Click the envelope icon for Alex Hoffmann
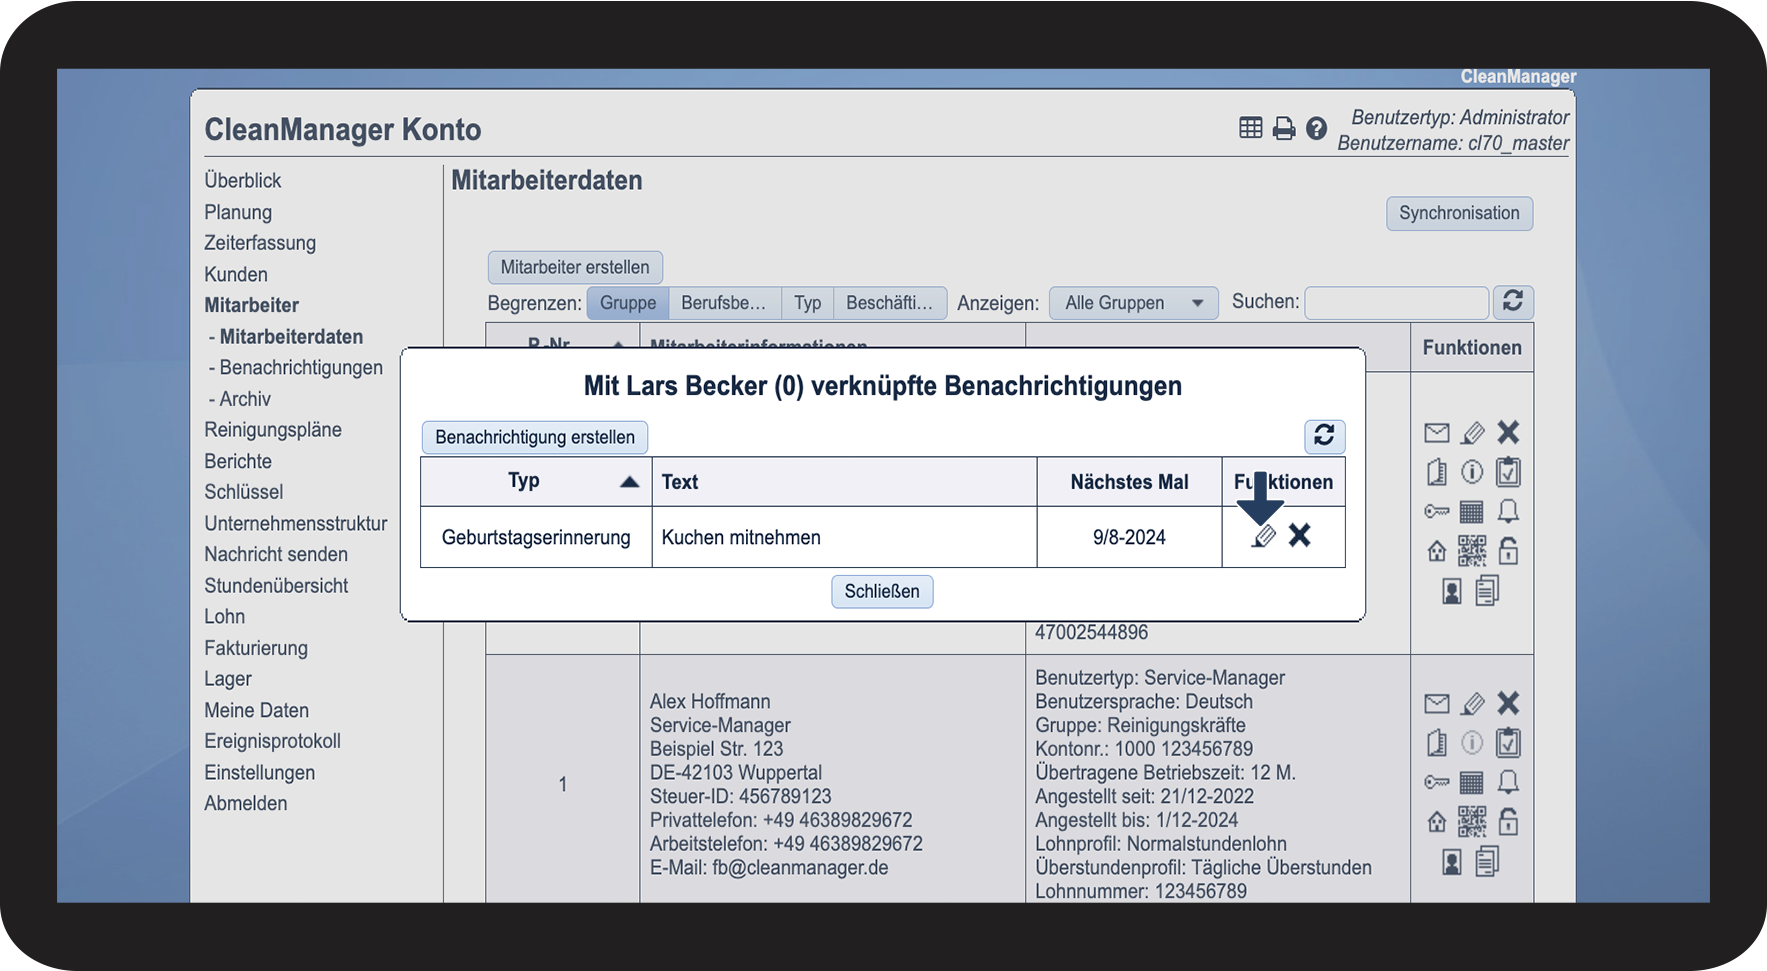Screen dimensions: 1767x971 1436,704
